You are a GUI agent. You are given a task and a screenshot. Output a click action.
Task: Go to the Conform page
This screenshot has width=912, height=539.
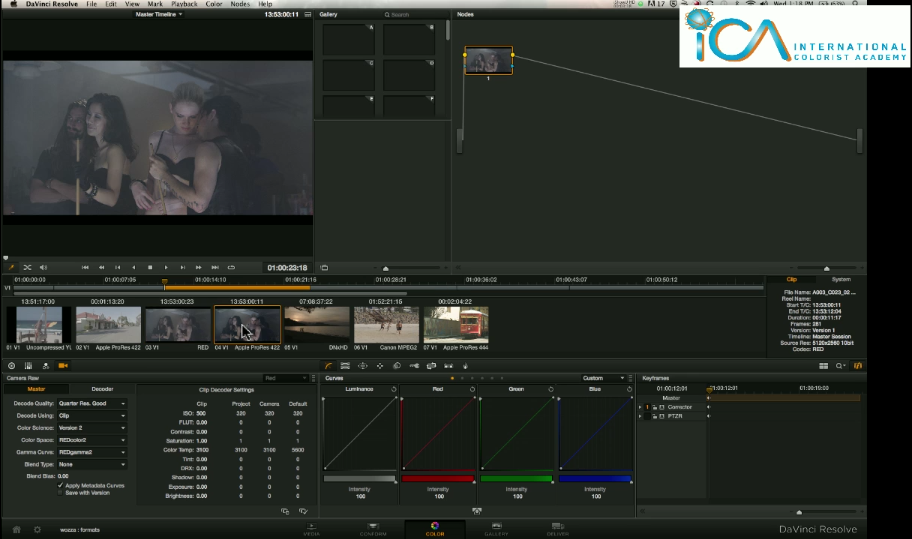[x=373, y=529]
